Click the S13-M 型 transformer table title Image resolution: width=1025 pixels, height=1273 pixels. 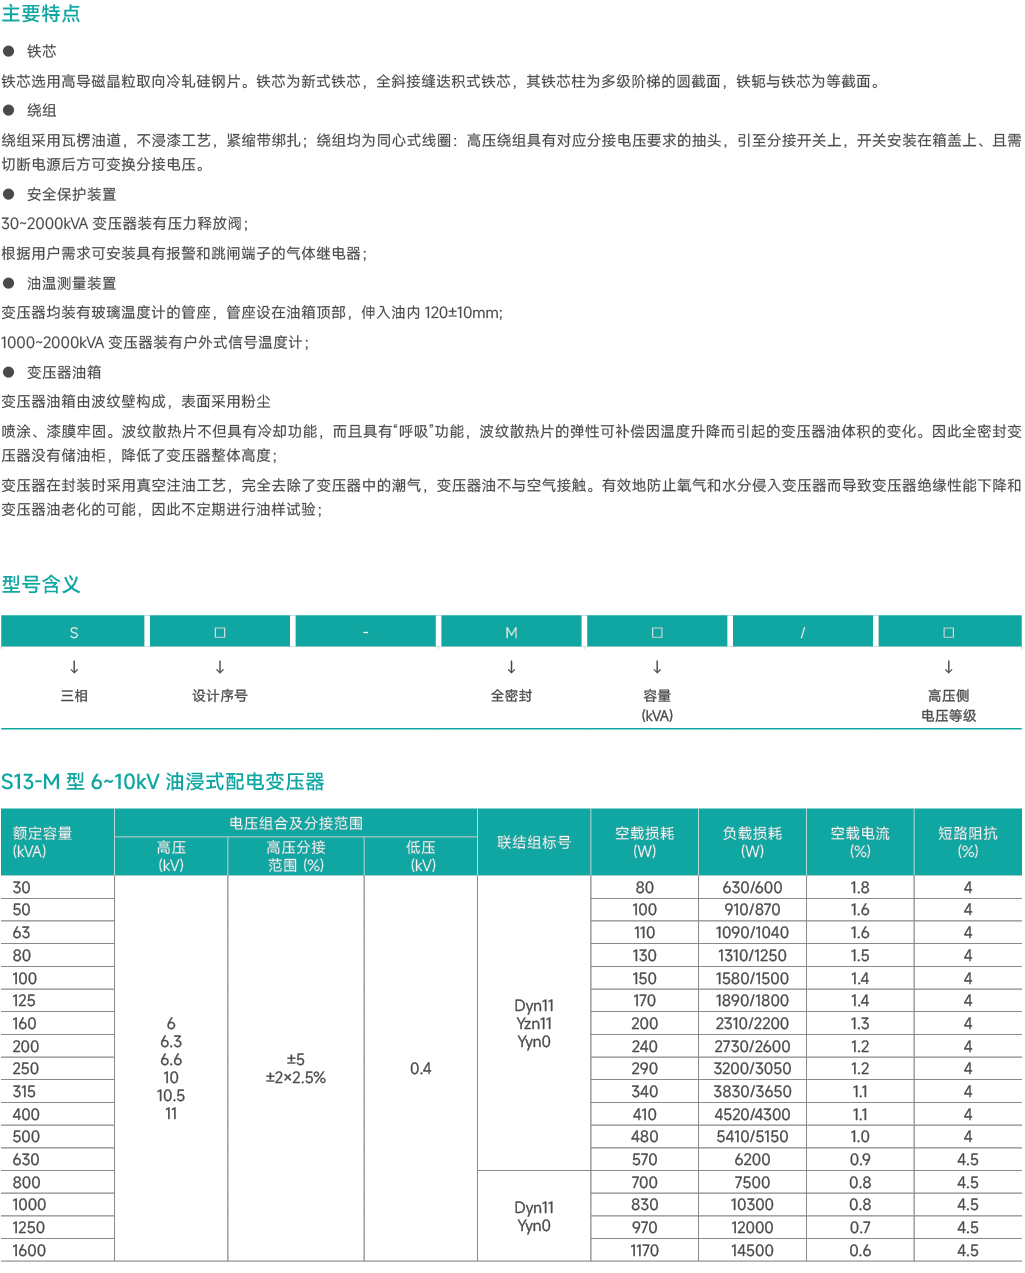(163, 782)
